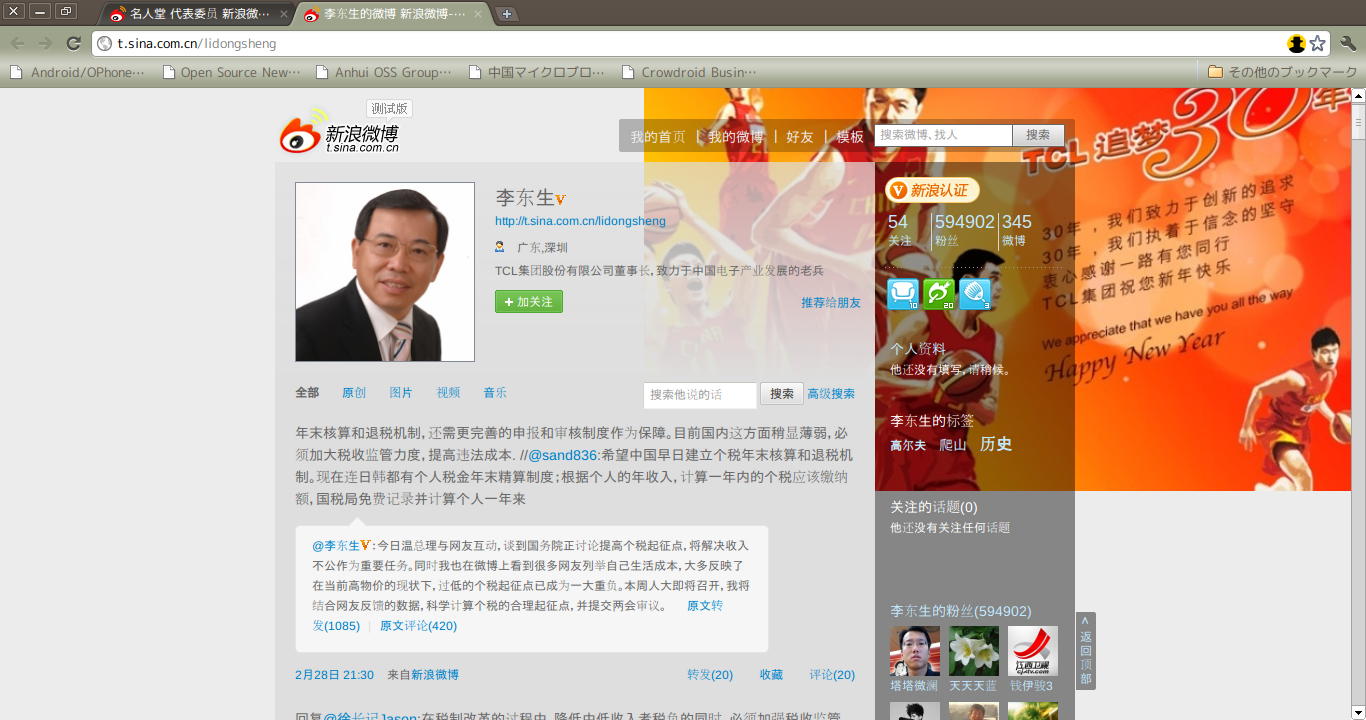The image size is (1366, 720).
Task: Select the 图片 filter tab
Action: click(x=401, y=393)
